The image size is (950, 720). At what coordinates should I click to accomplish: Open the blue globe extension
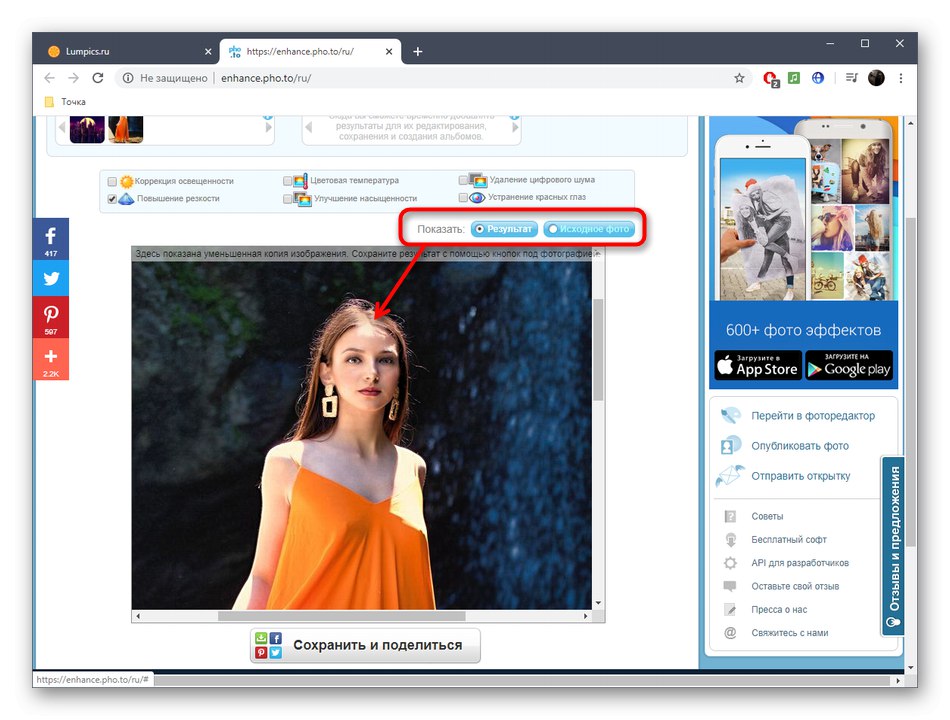coord(818,78)
